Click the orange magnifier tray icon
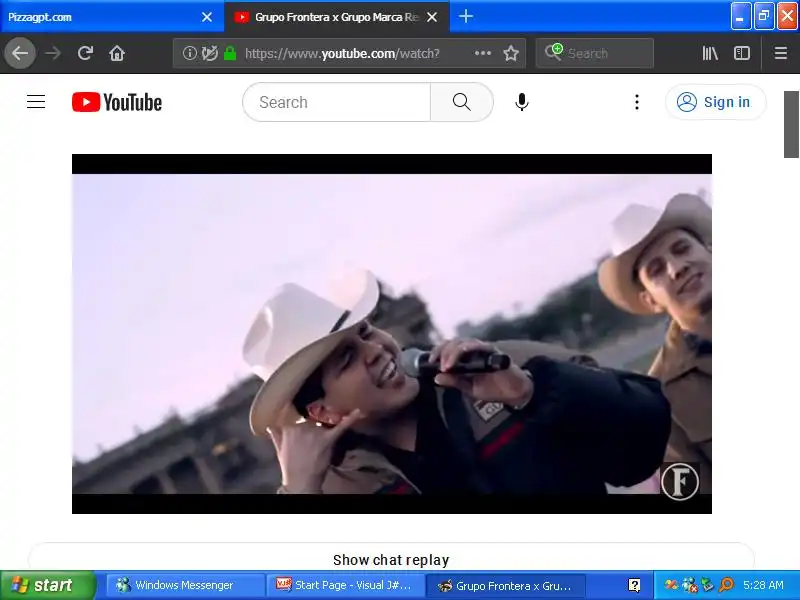This screenshot has width=800, height=600. point(726,585)
